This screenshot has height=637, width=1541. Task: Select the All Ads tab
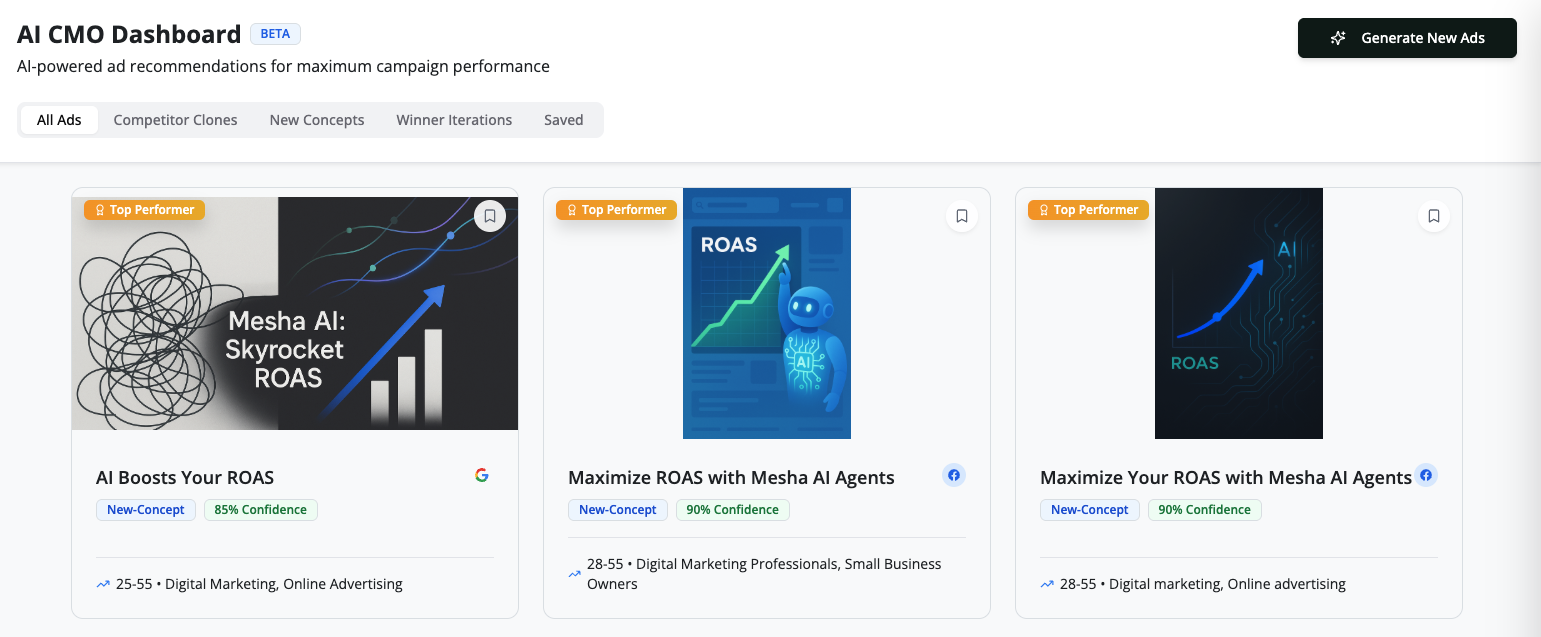tap(58, 119)
